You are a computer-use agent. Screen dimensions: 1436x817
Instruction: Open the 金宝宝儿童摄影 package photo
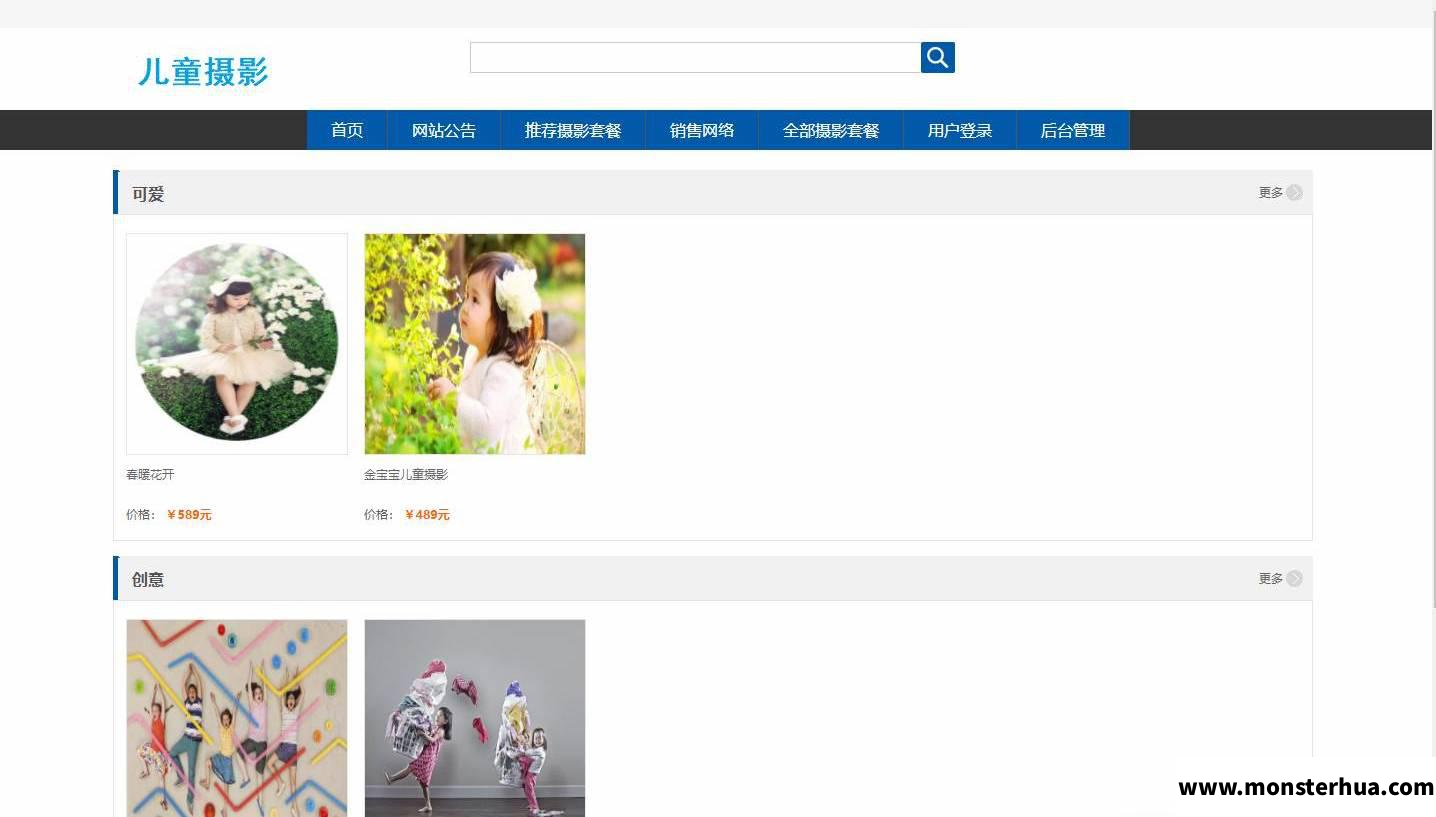pos(475,344)
